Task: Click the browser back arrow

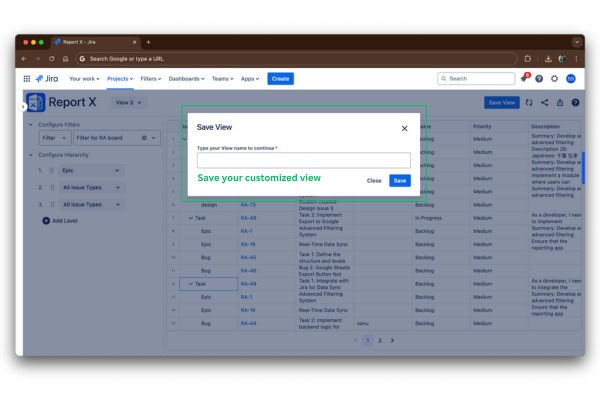Action: [24, 59]
